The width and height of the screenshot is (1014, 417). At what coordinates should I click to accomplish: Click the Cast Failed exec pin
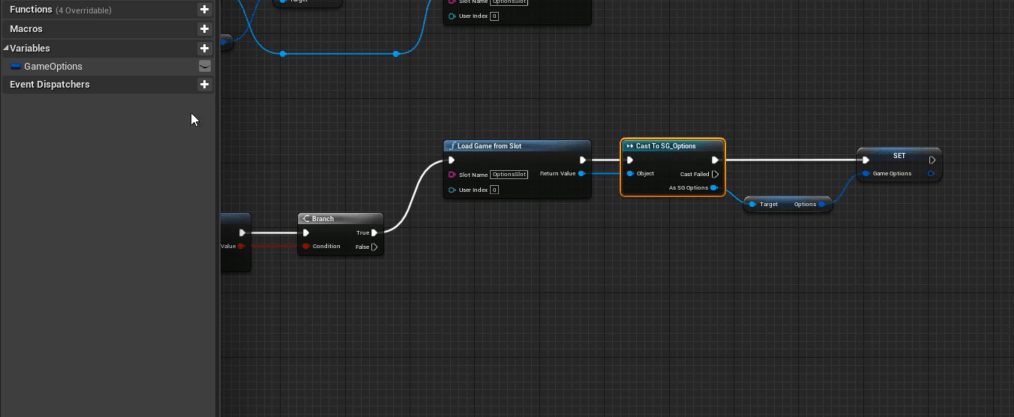click(x=715, y=175)
